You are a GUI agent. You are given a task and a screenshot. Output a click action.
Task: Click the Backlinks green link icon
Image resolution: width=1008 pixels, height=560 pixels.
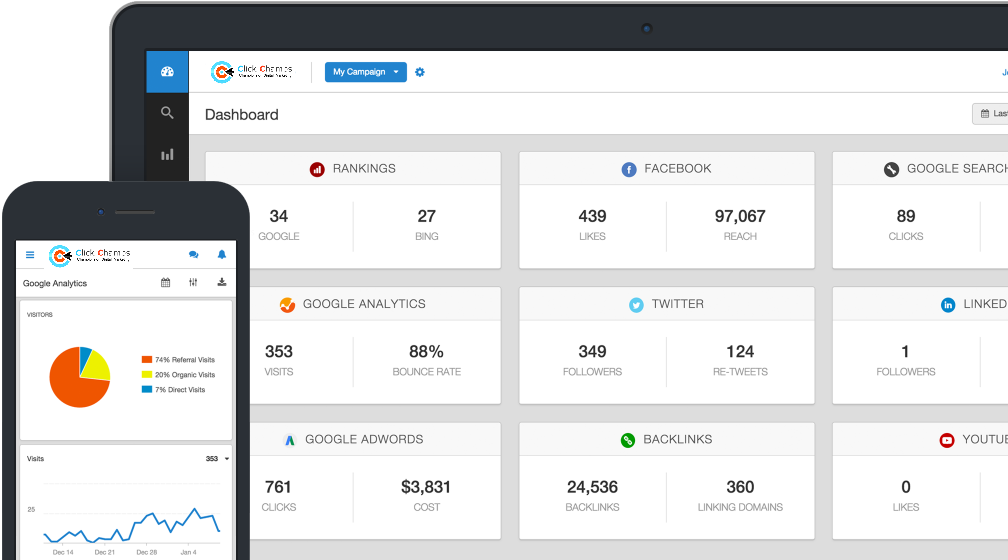point(627,440)
